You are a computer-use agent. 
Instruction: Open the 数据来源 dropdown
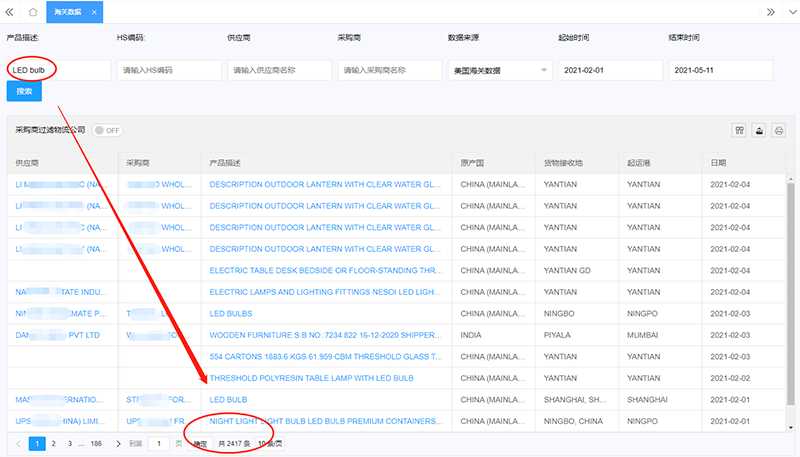pyautogui.click(x=499, y=71)
